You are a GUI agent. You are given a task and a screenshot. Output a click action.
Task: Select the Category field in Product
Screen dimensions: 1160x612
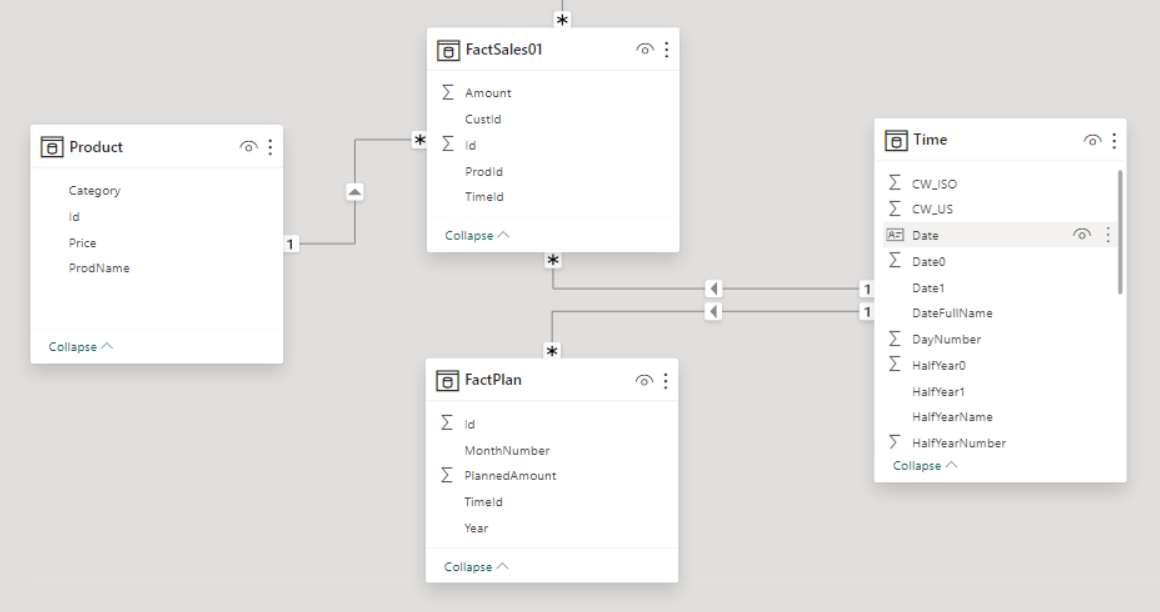pyautogui.click(x=94, y=191)
